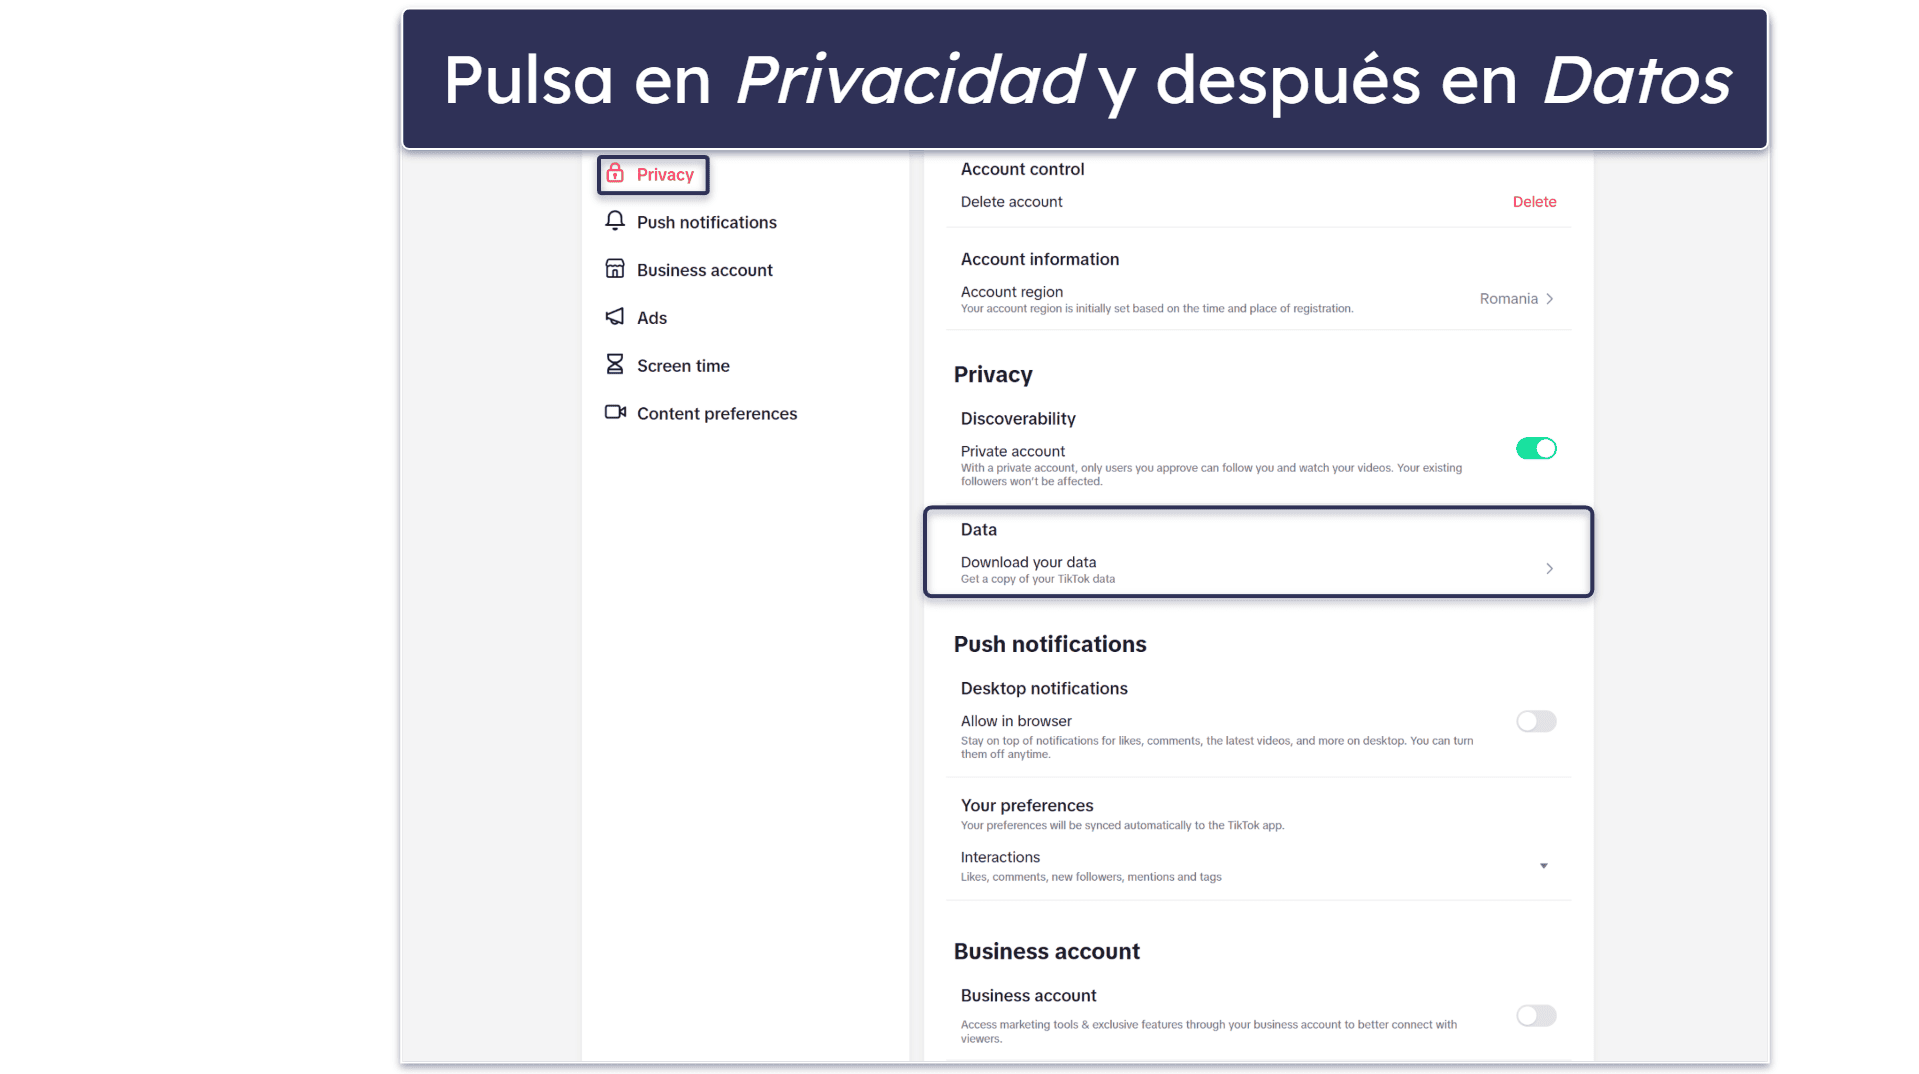Screen dimensions: 1919x1074
Task: Click the Account control heading
Action: coord(1022,169)
